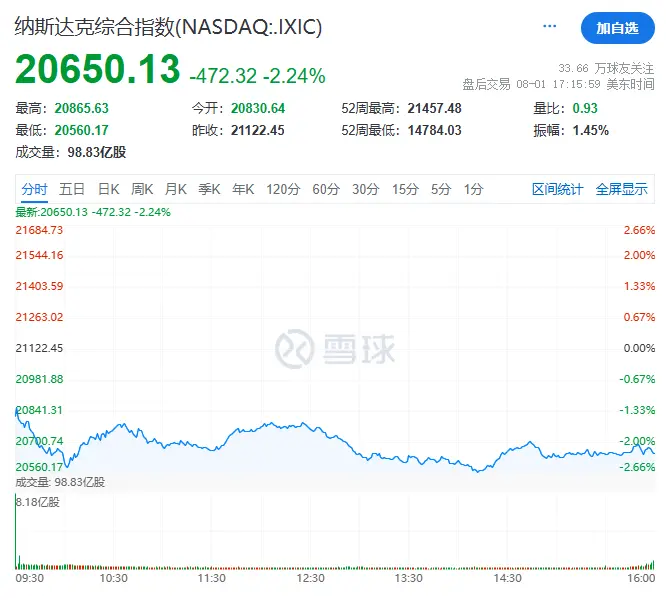Click the 成交量 98.83亿股 stat under 最低
Viewport: 666px width, 600px height.
(x=71, y=152)
